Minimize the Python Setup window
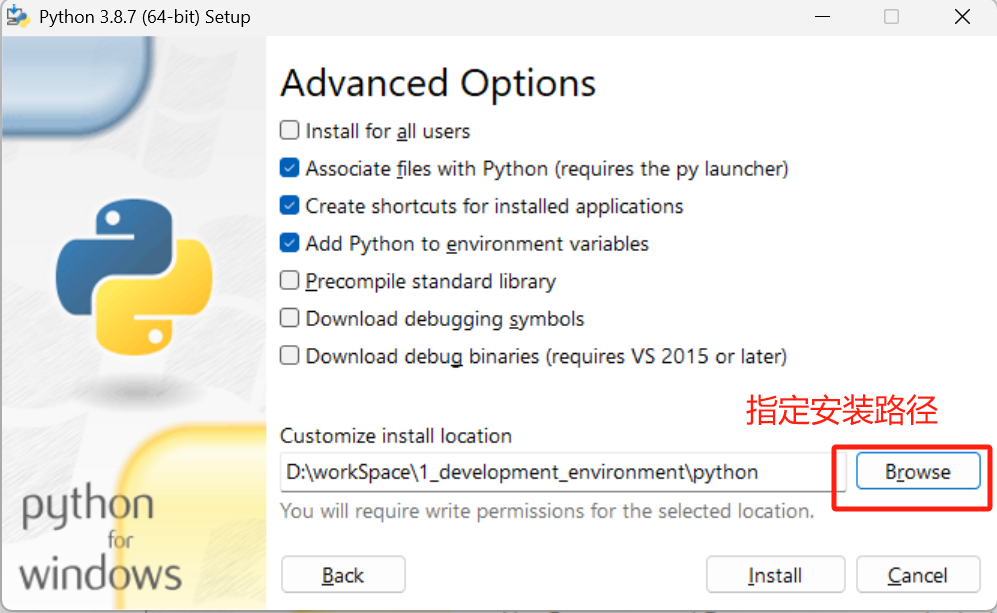997x613 pixels. (x=821, y=17)
